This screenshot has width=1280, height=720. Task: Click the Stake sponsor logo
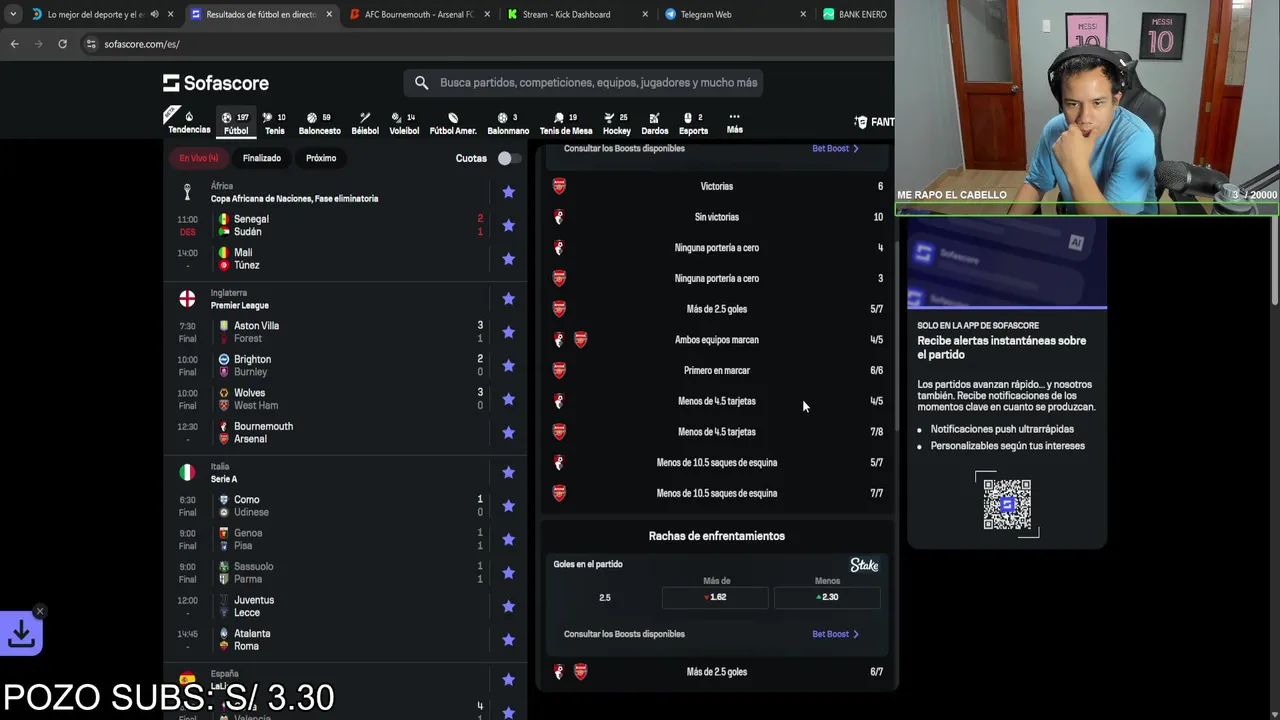point(864,565)
